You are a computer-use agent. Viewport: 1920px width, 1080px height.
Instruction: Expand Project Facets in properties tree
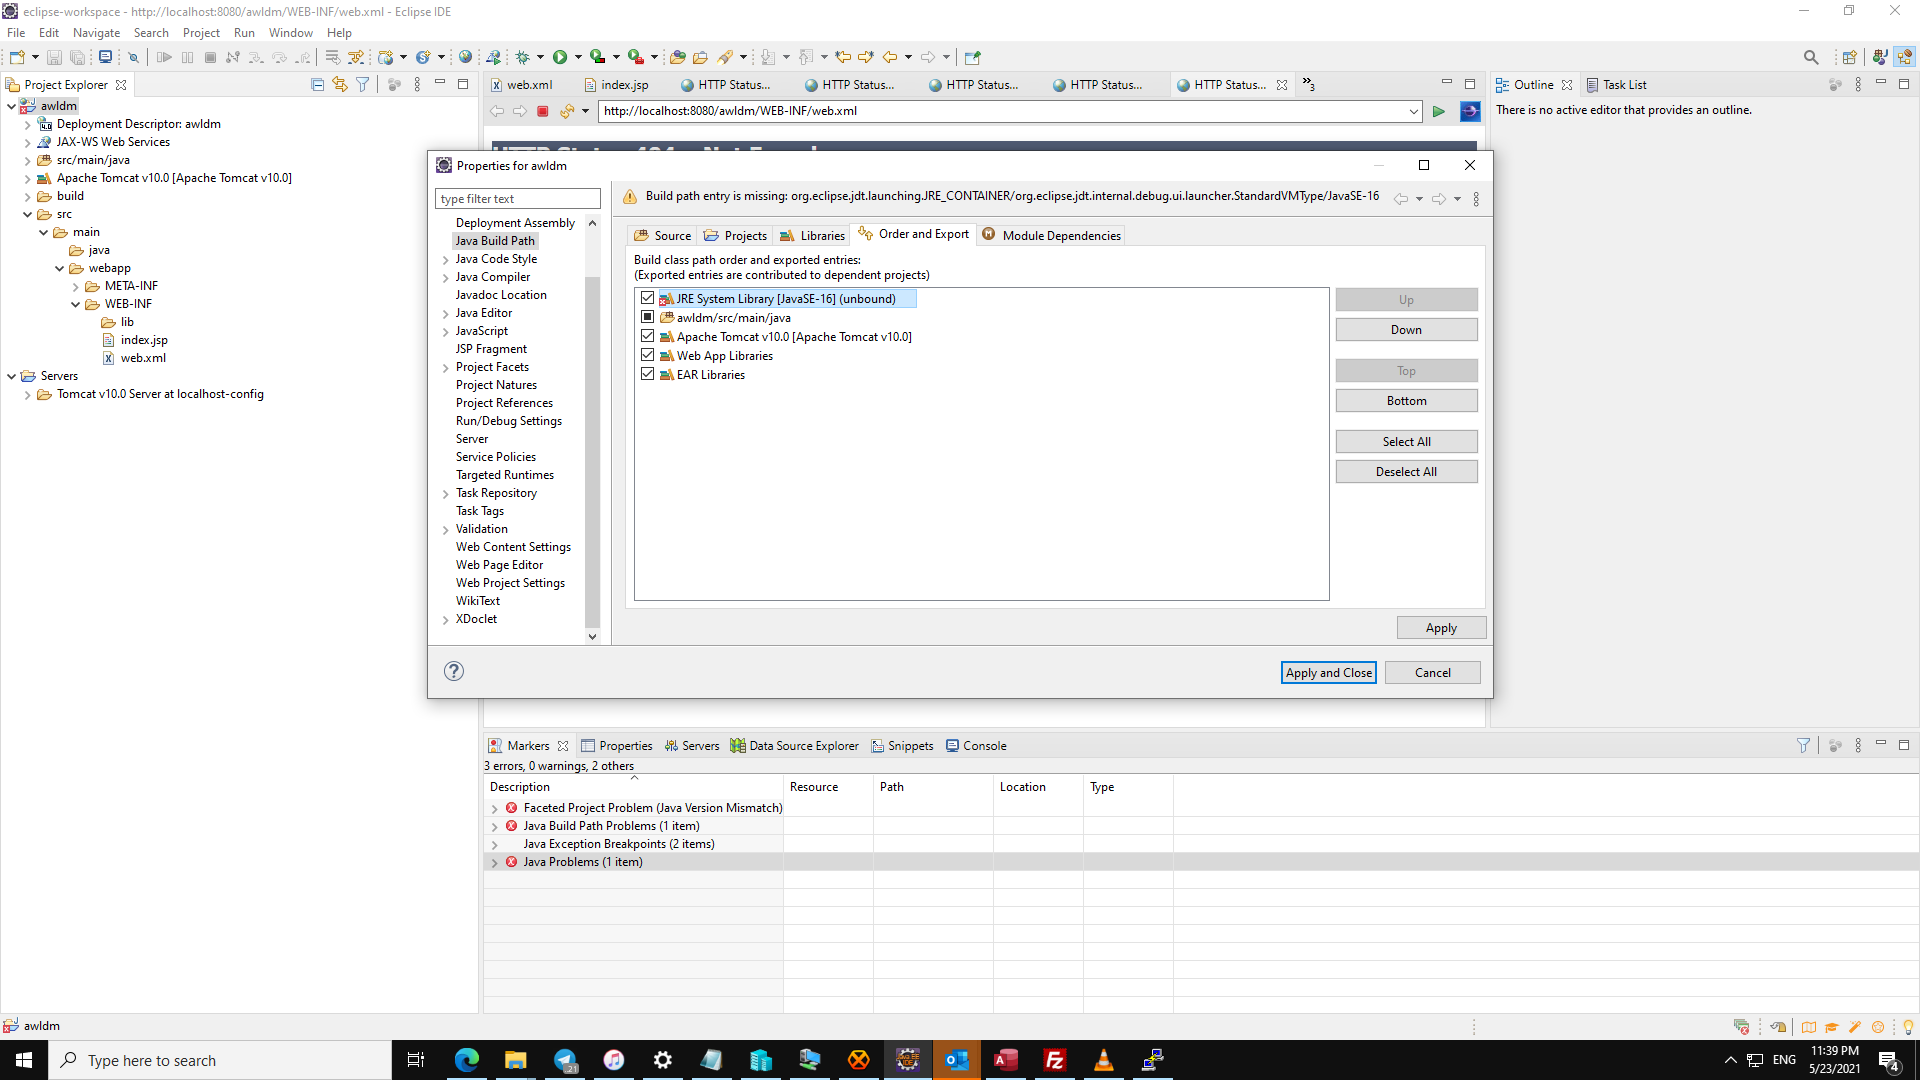(446, 368)
